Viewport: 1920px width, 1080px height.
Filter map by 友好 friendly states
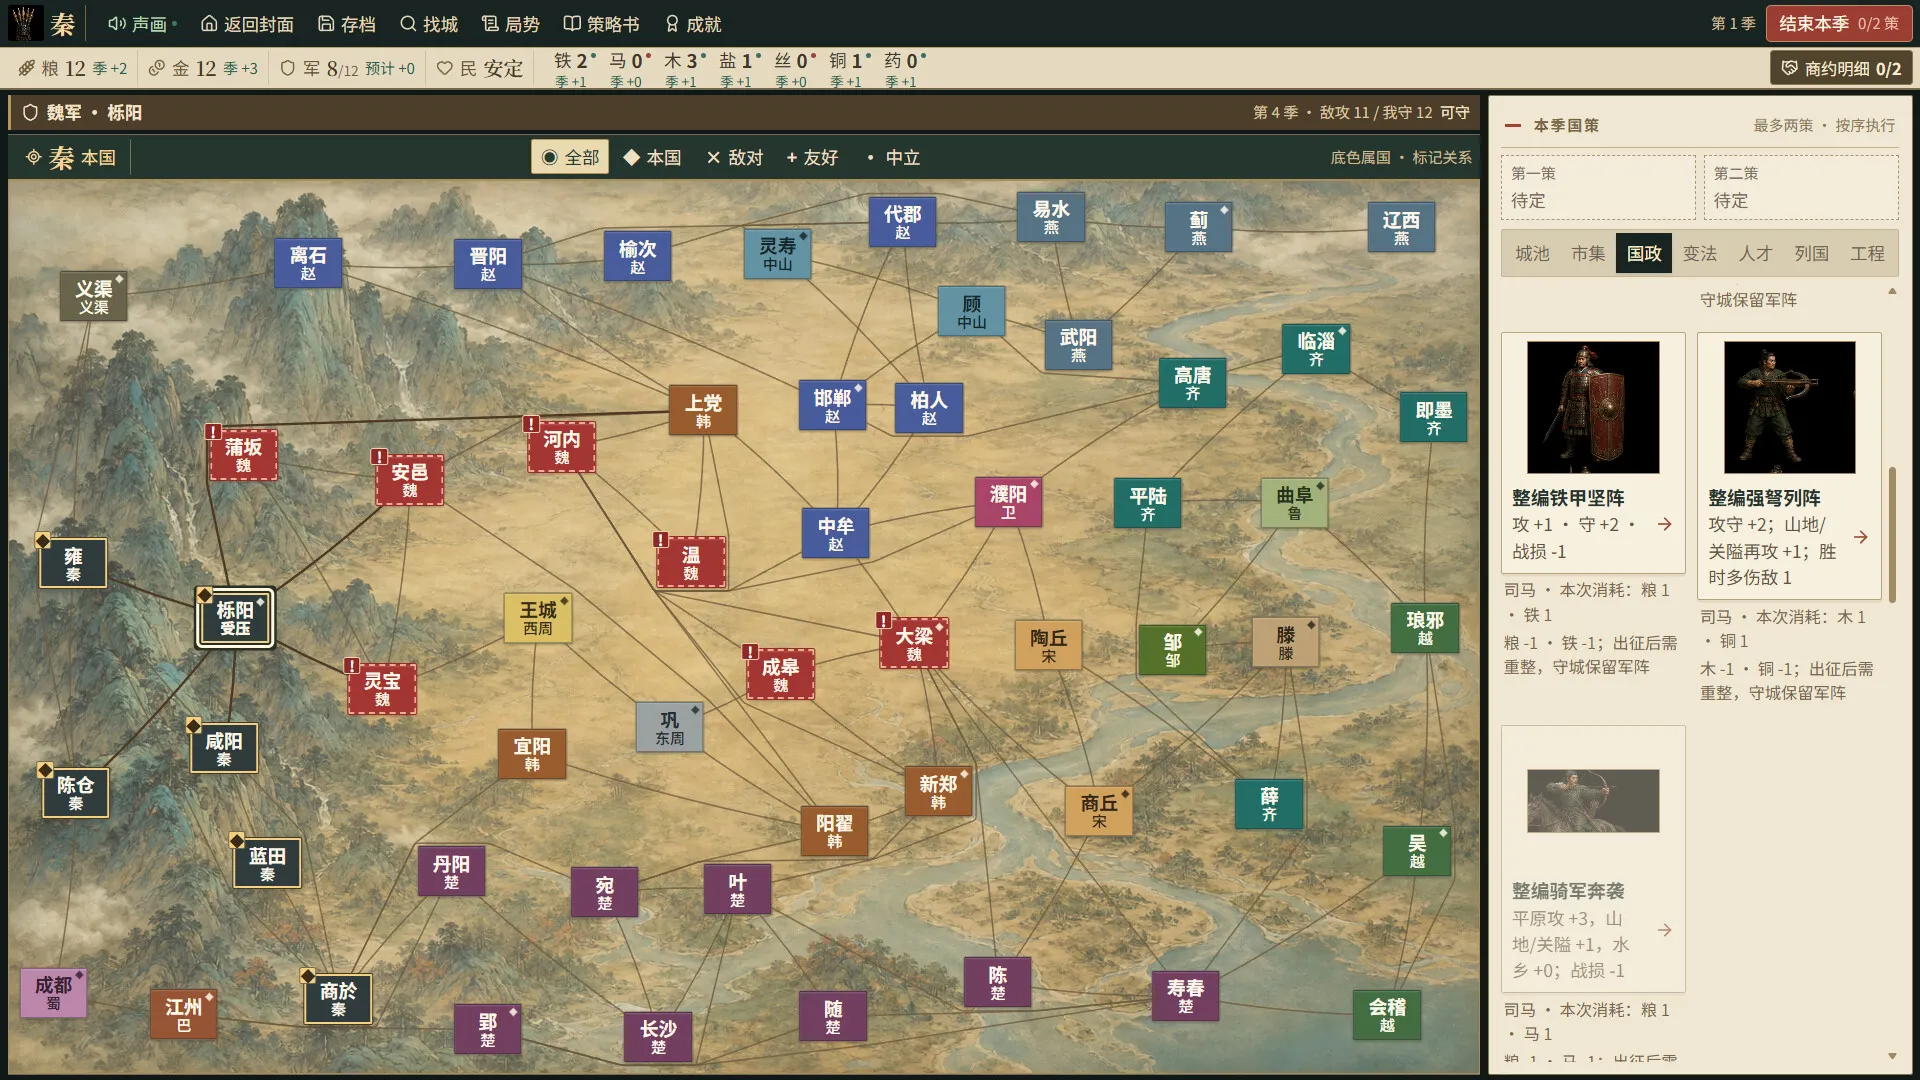[x=812, y=157]
